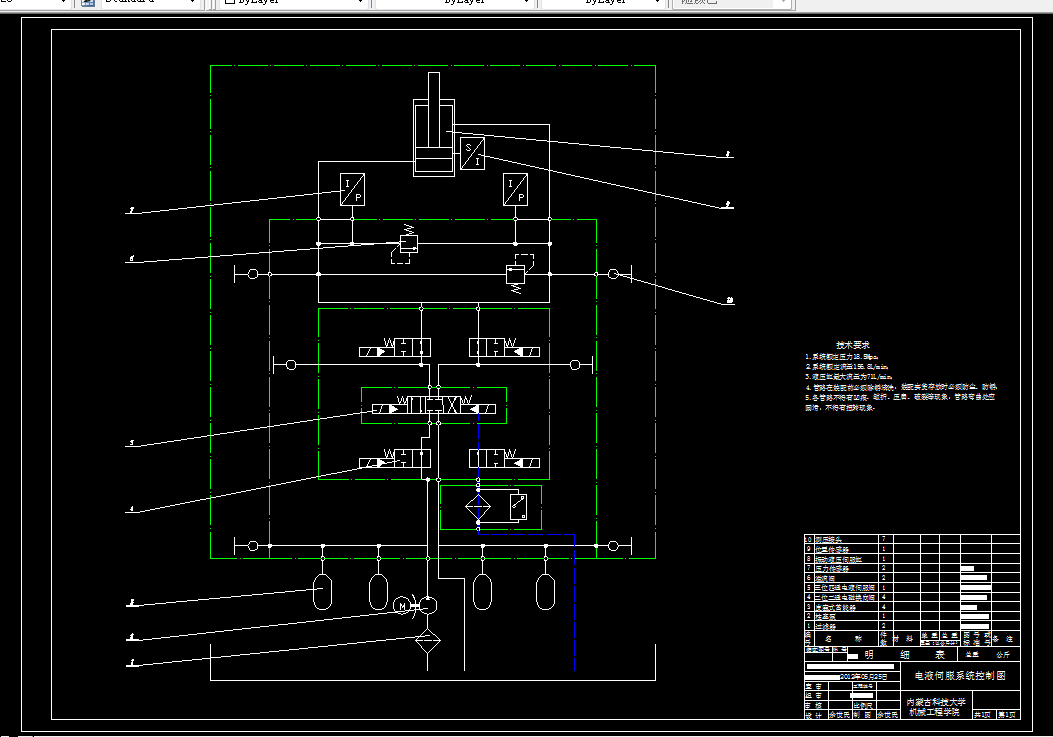The image size is (1053, 737).
Task: Open the Standard text style dropdown
Action: pos(149,3)
